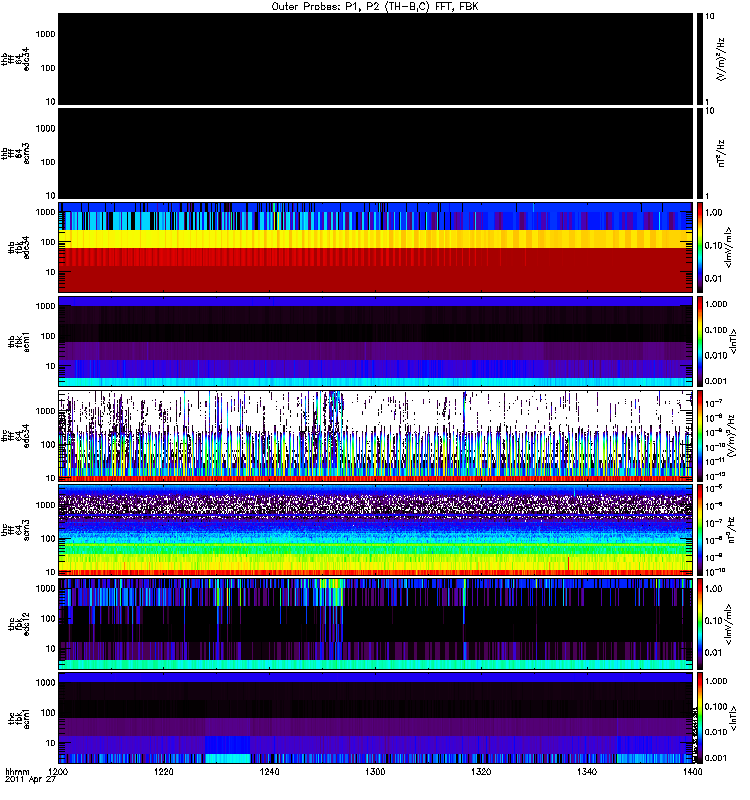
Task: Click the thb fff 64 edc34 black panel
Action: tap(376, 59)
